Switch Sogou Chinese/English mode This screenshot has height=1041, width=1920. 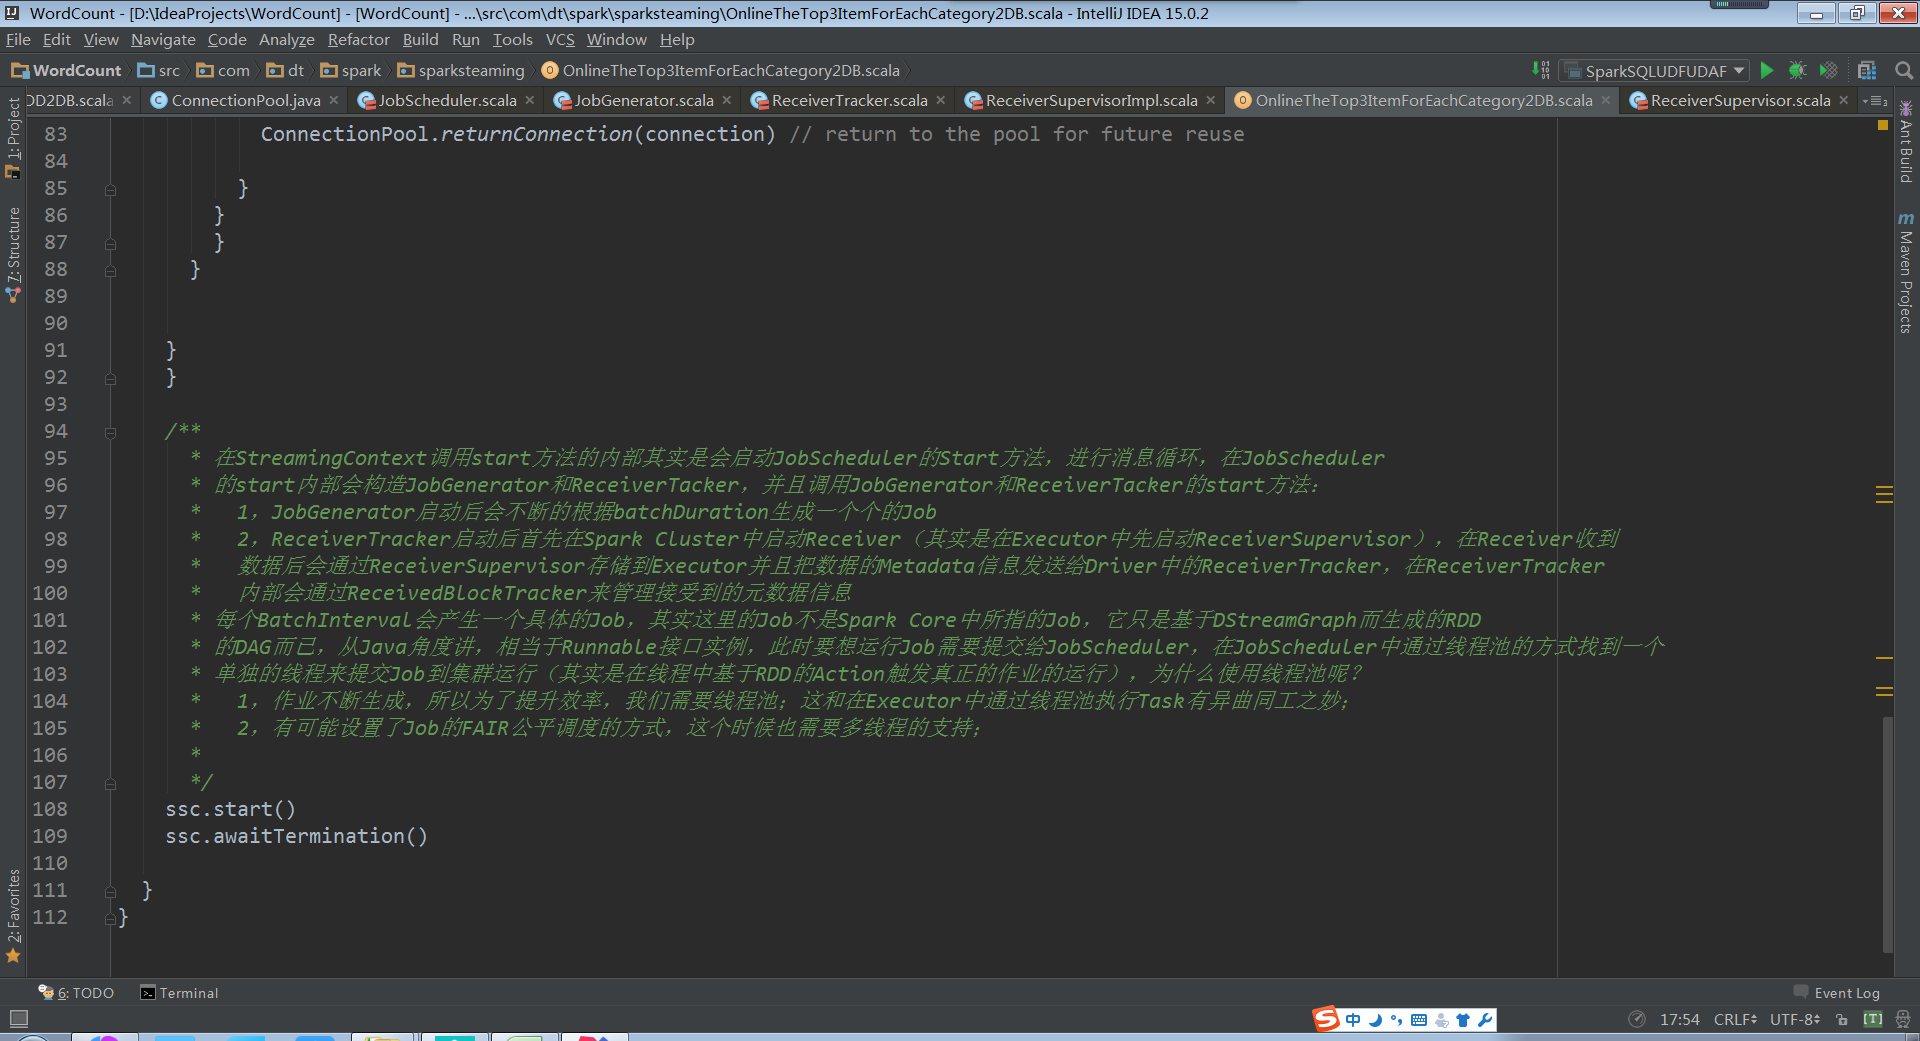[x=1353, y=1020]
